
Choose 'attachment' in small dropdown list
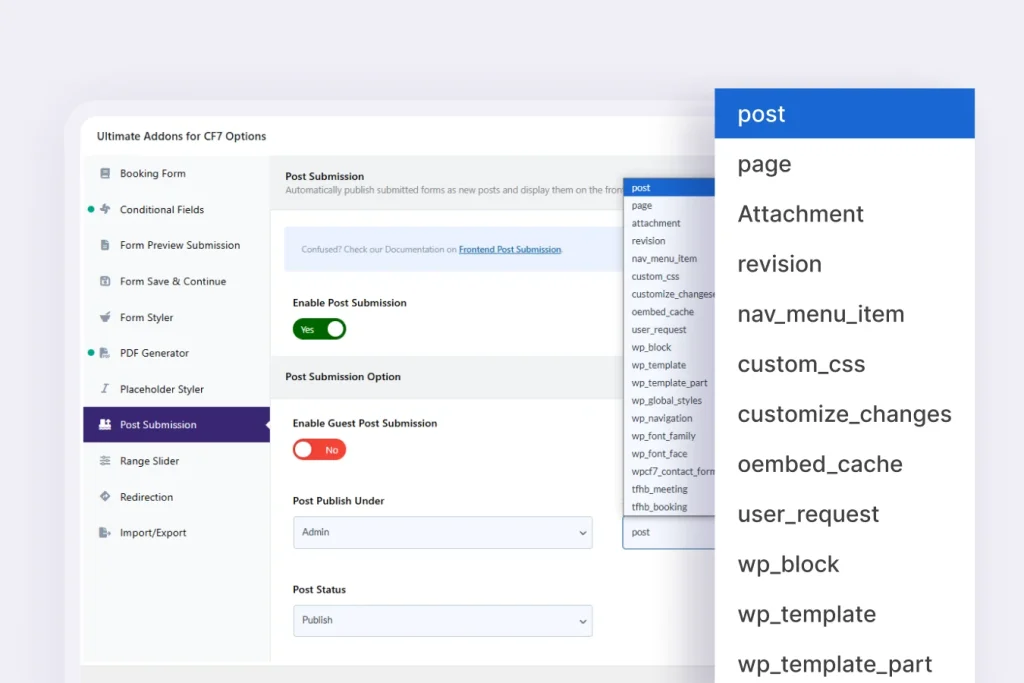pyautogui.click(x=669, y=223)
